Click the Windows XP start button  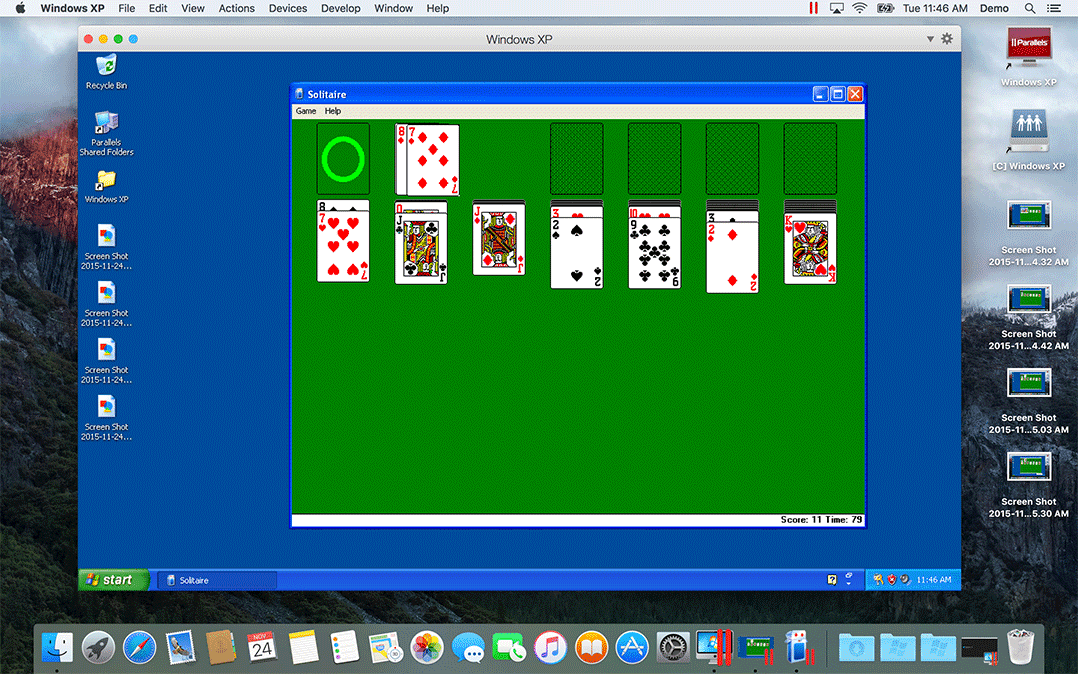coord(113,580)
